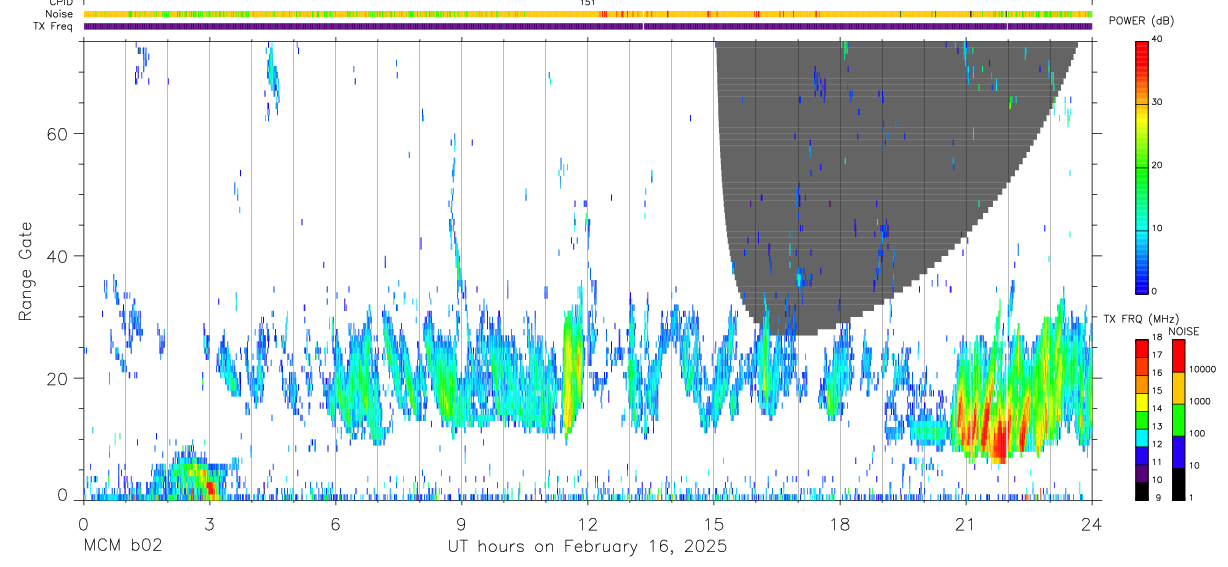Screen dimensions: 1228x567
Task: Click the UT hours on February 16, 2025 title
Action: point(587,547)
